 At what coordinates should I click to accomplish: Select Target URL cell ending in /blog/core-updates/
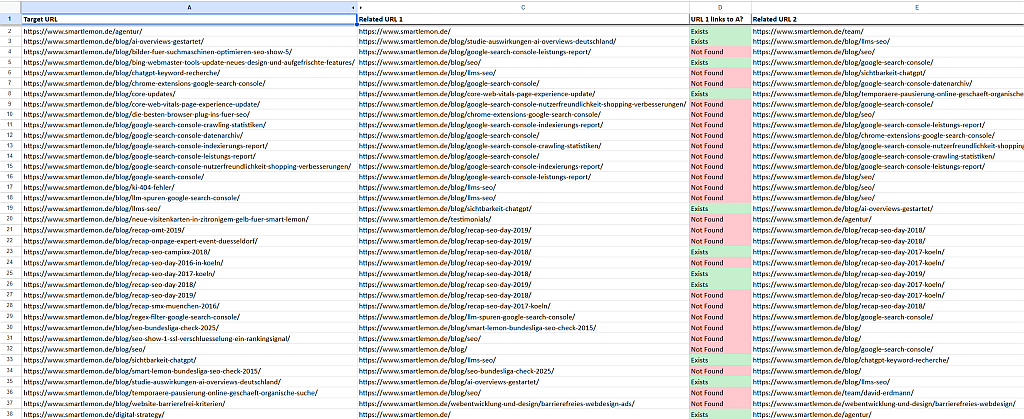(189, 93)
